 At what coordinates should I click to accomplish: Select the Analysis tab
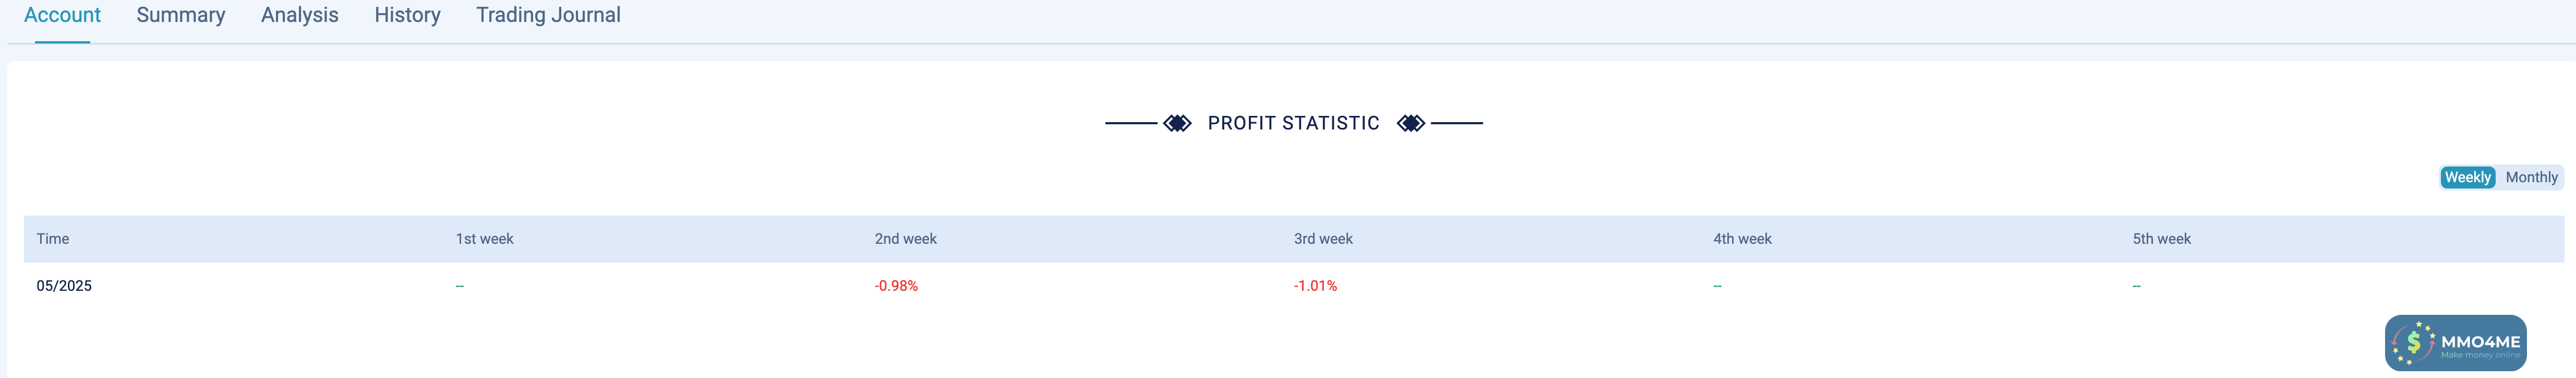[x=300, y=15]
